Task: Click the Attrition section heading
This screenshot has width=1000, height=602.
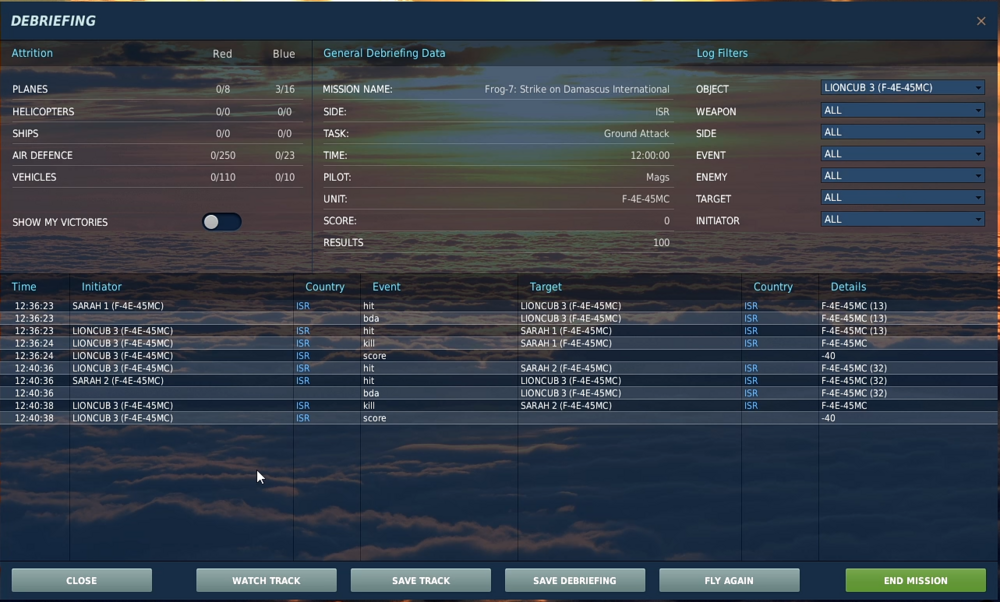Action: tap(32, 53)
